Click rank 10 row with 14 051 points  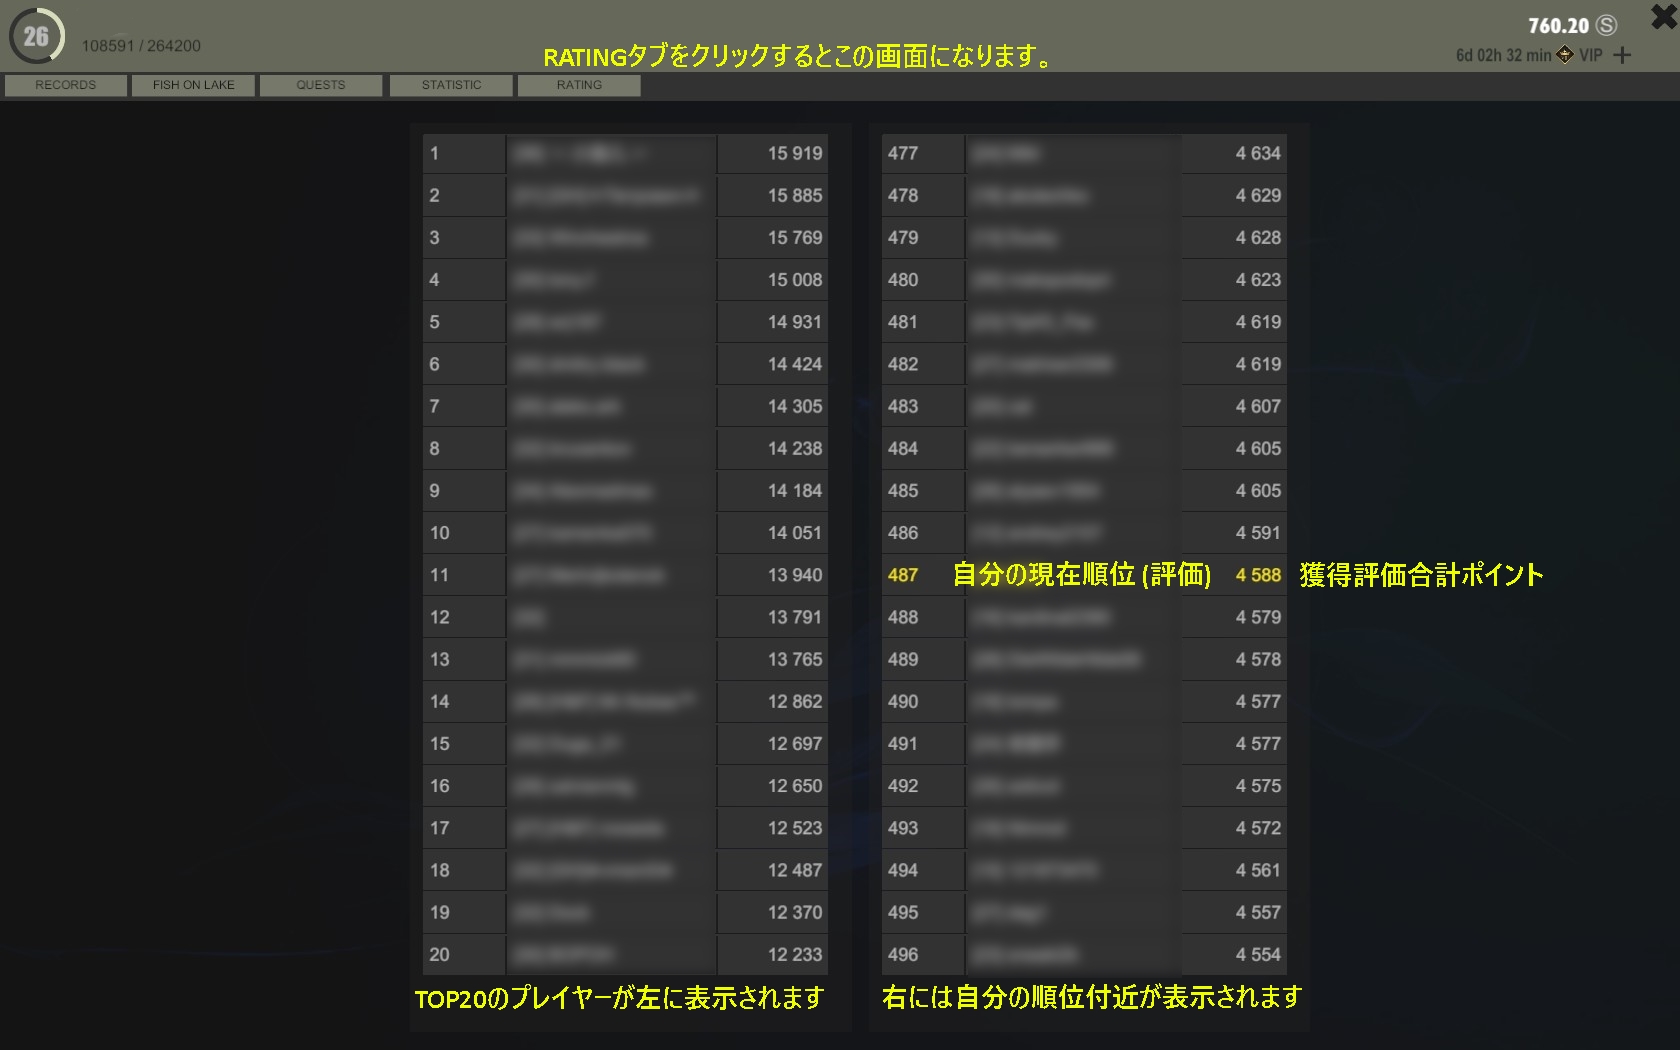pos(625,533)
